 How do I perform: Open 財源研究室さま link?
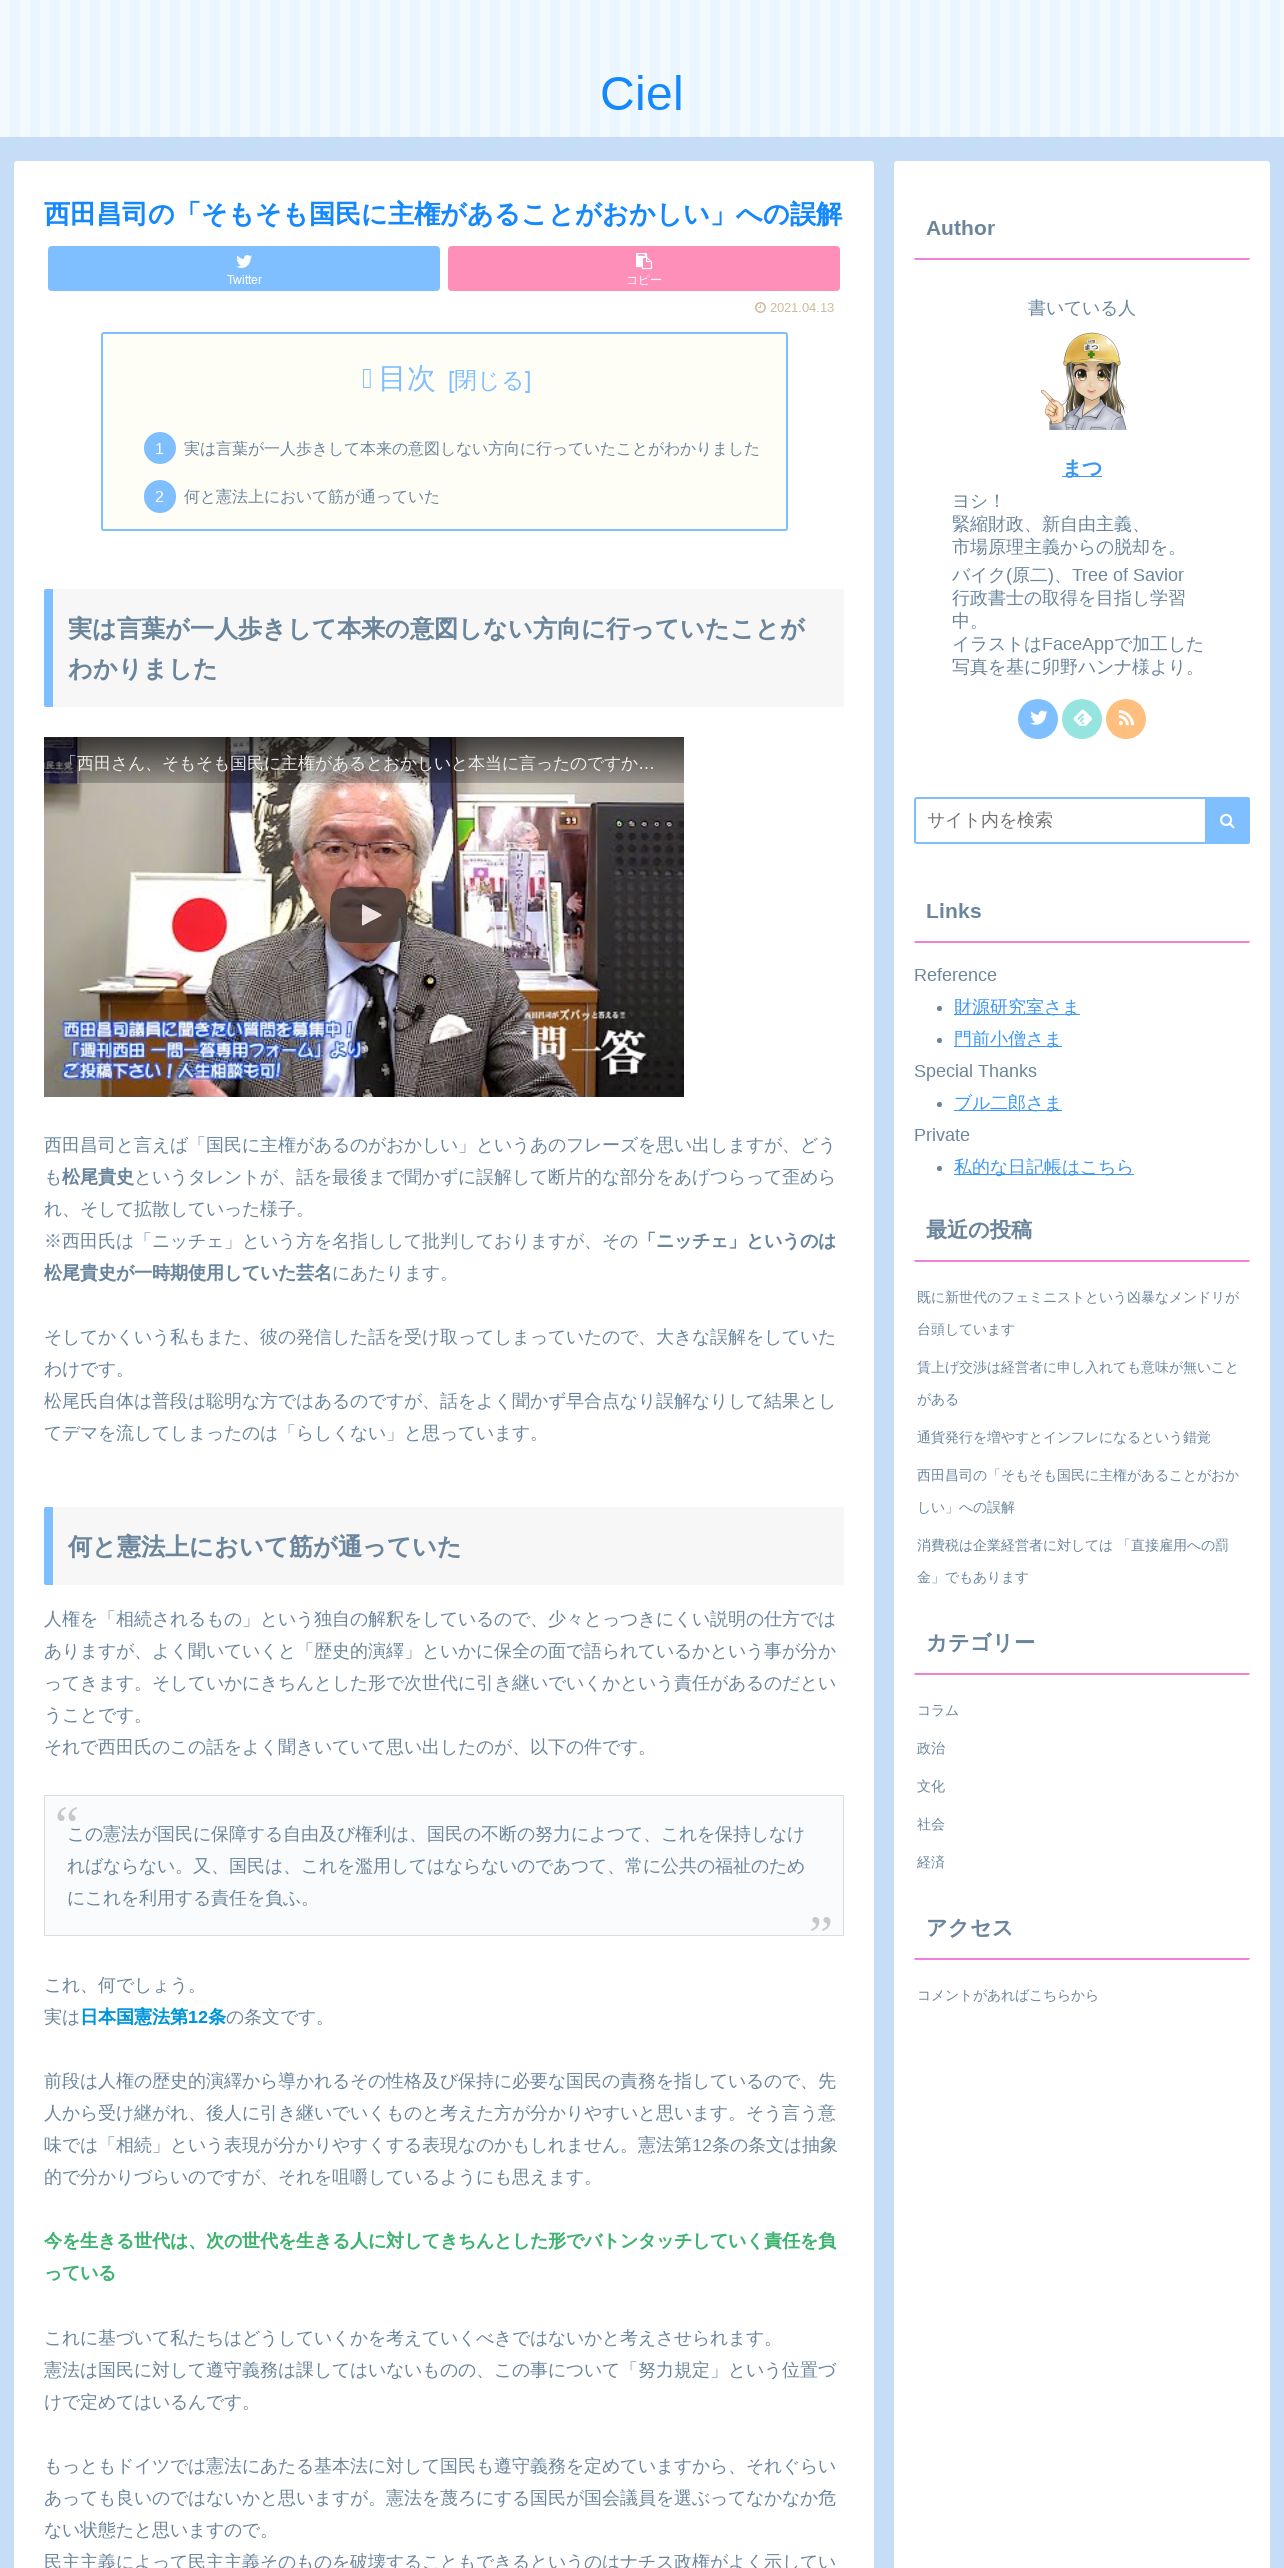[1016, 1007]
